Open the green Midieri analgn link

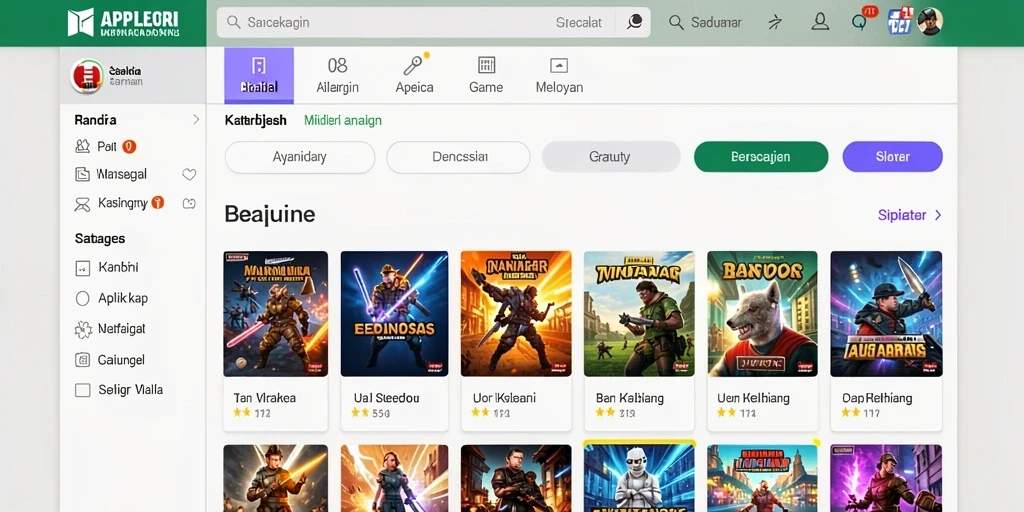(x=343, y=120)
